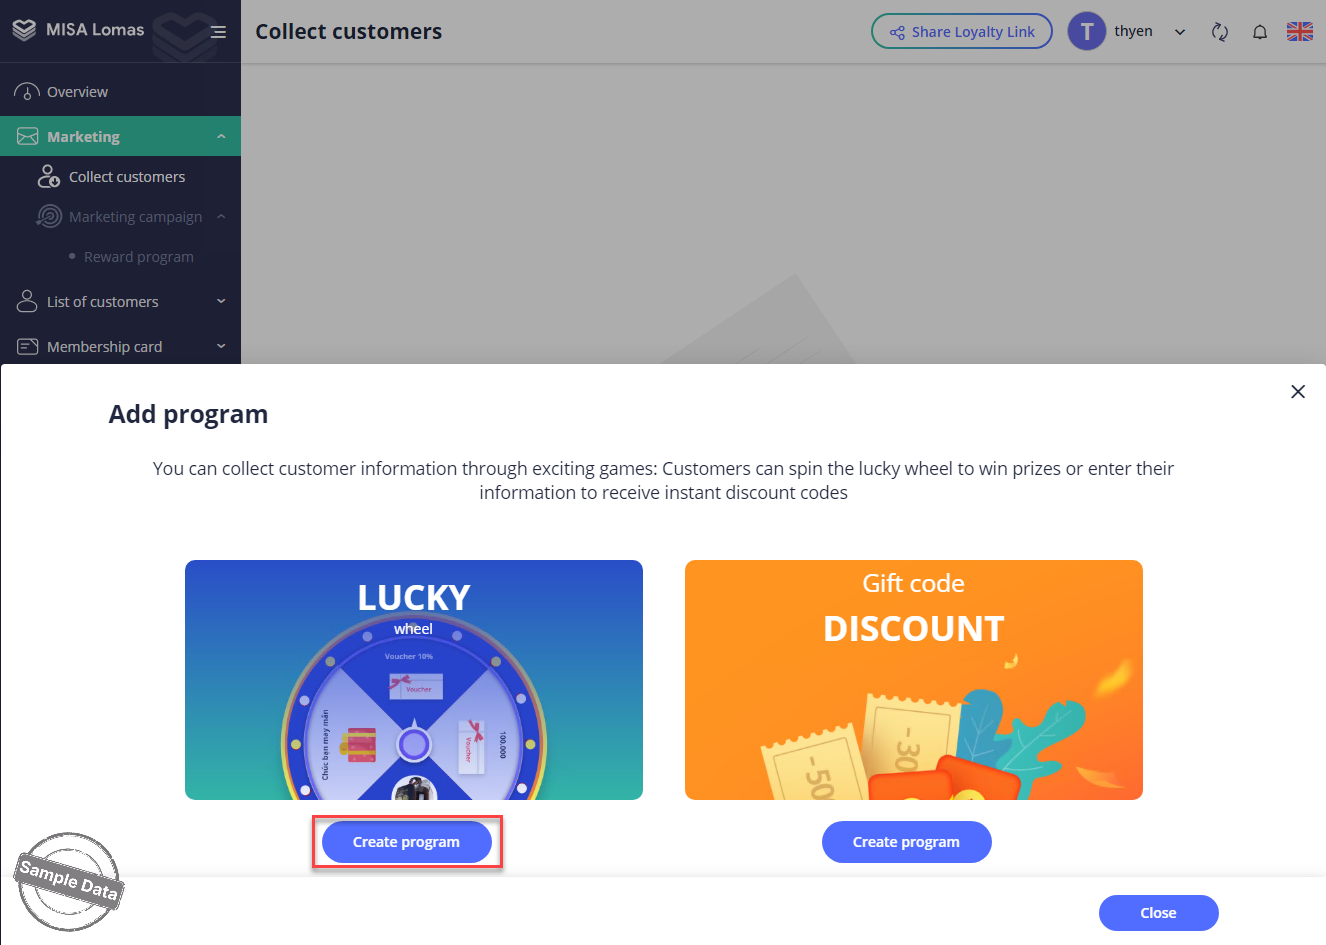Open the thyen account dropdown arrow

1180,32
